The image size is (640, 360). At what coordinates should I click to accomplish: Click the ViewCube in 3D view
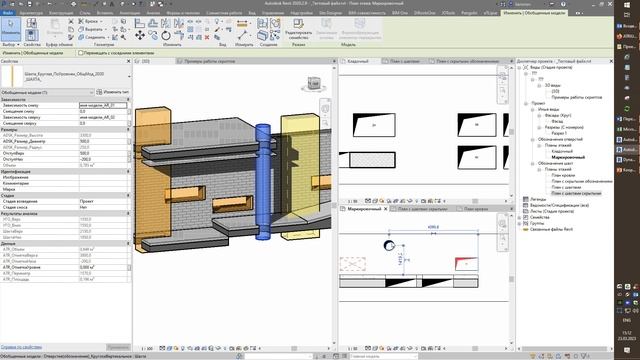(x=314, y=84)
